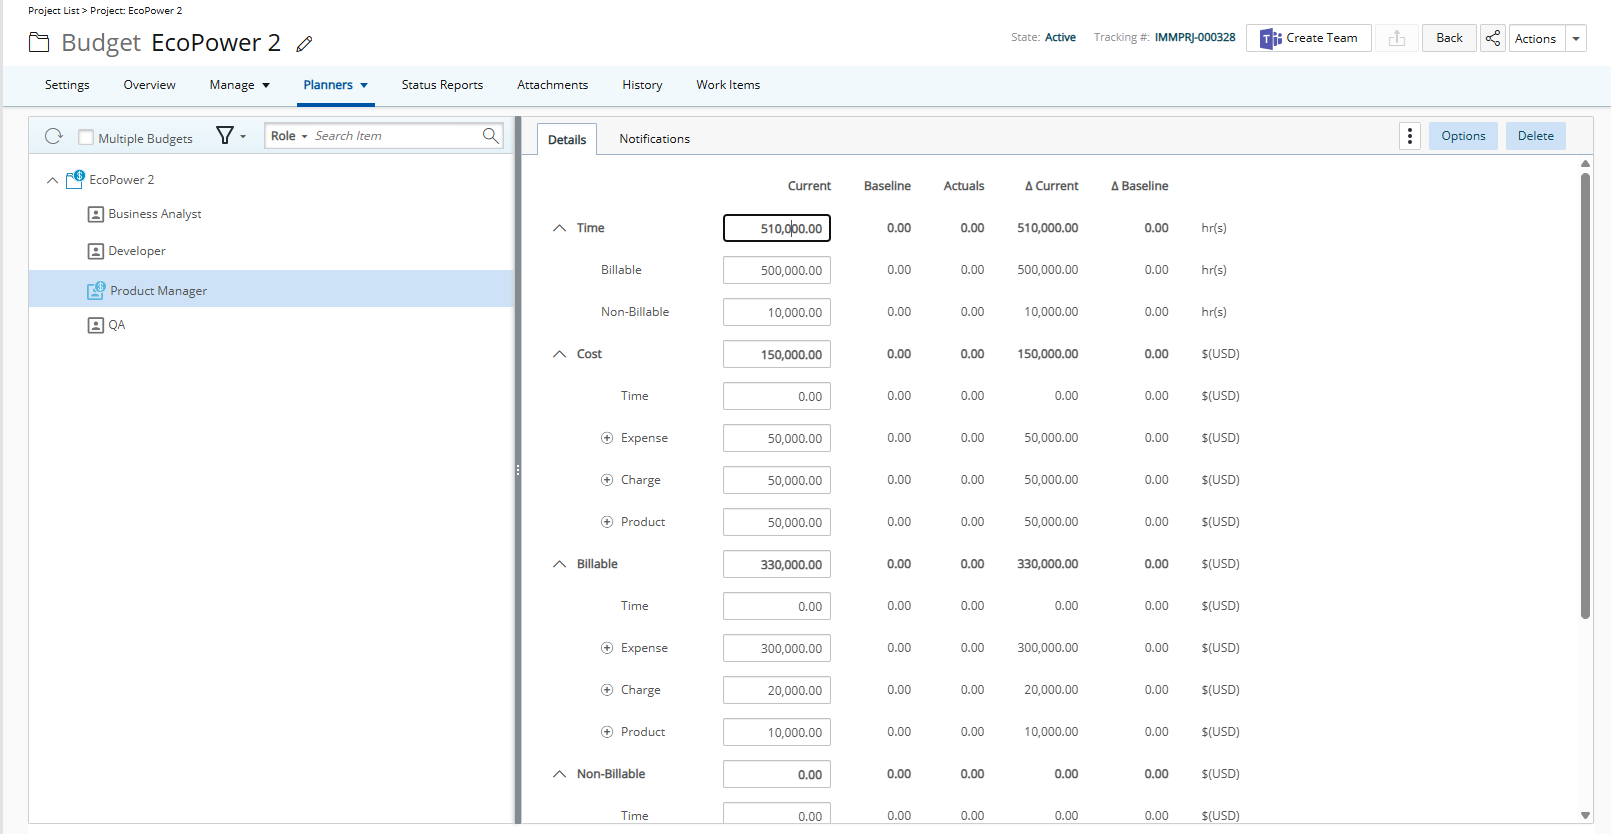
Task: Expand Expense under Billable with plus icon
Action: tap(607, 648)
